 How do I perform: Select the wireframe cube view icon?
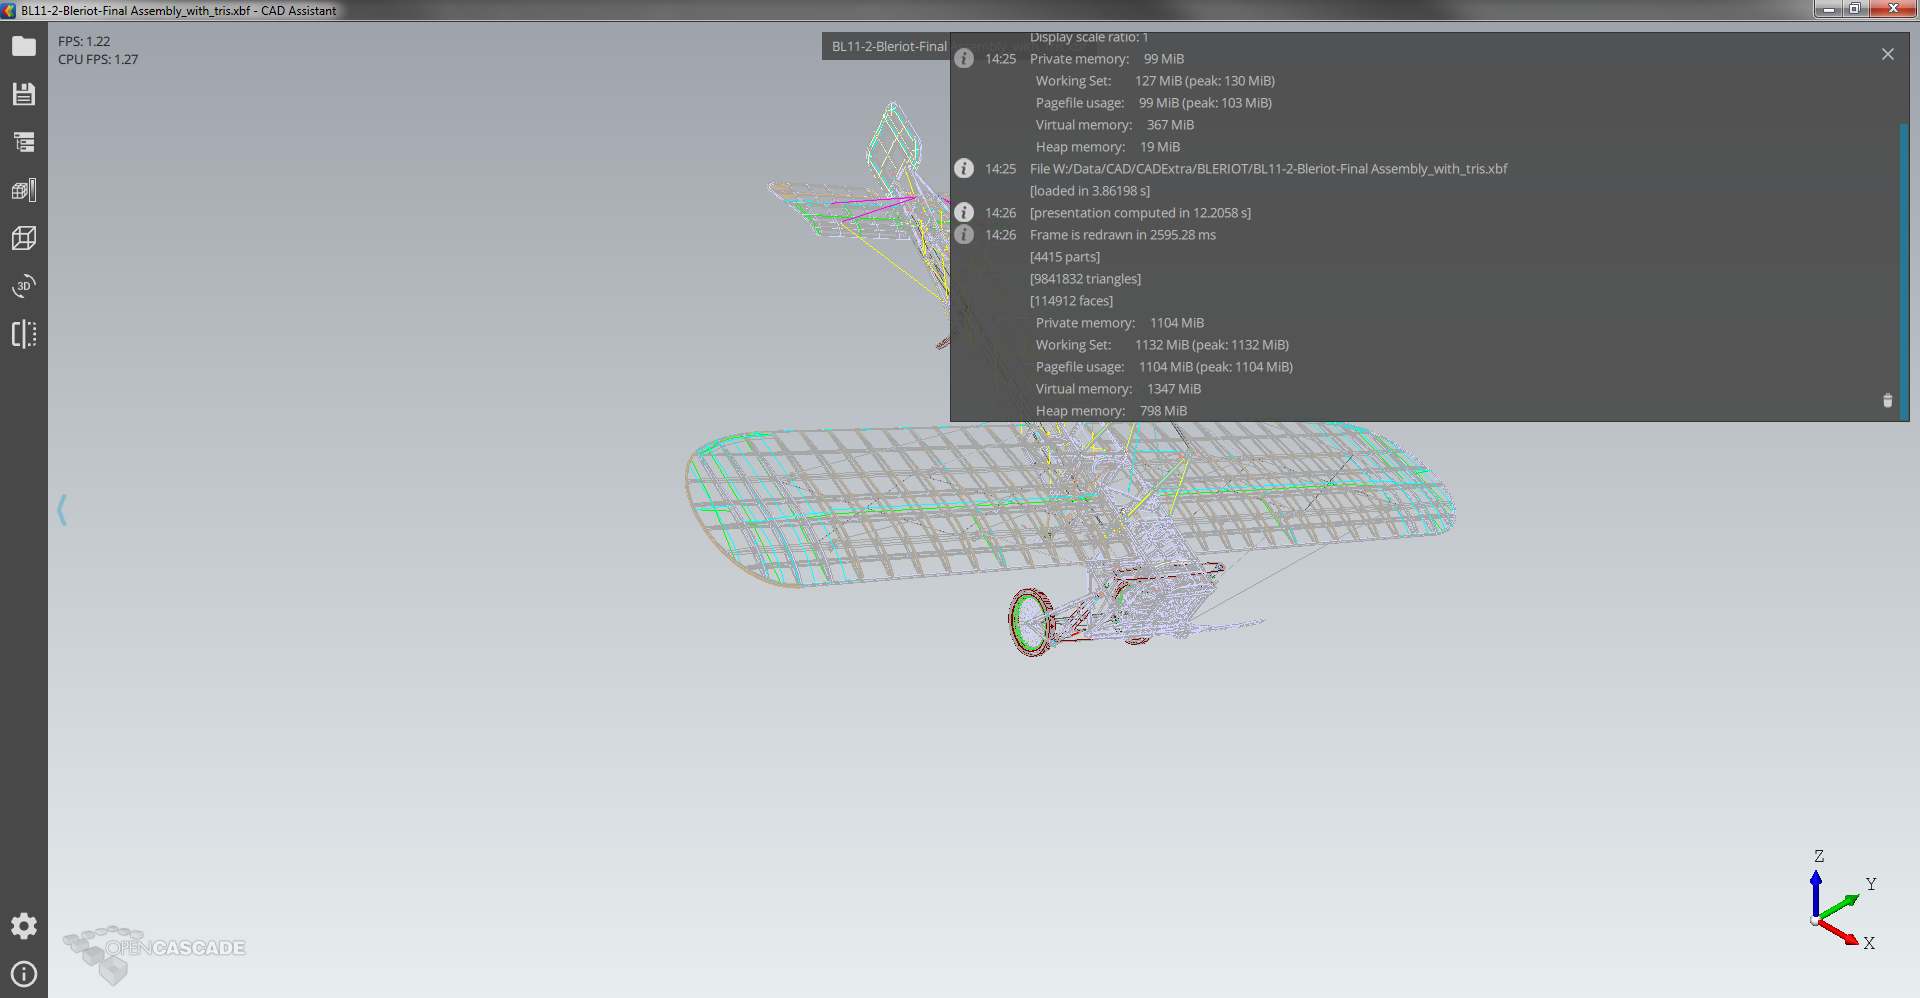click(24, 238)
